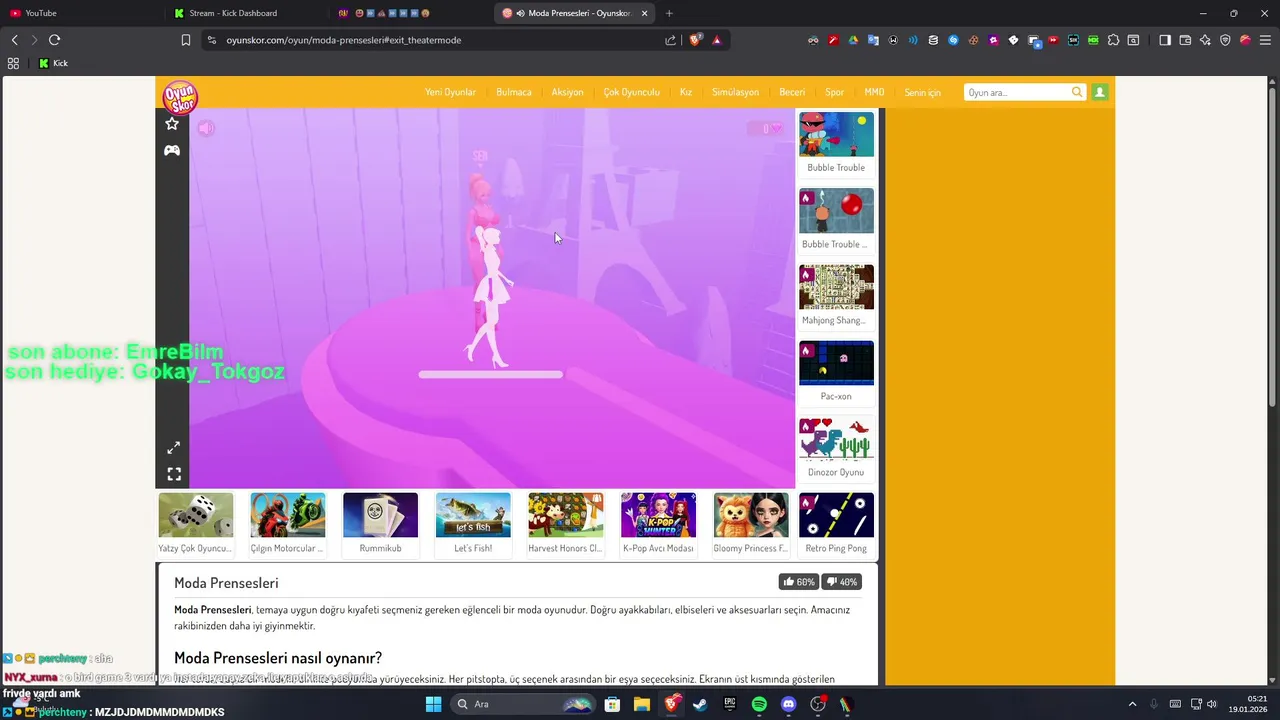Go back with browser back arrow
The width and height of the screenshot is (1280, 720).
coord(14,40)
